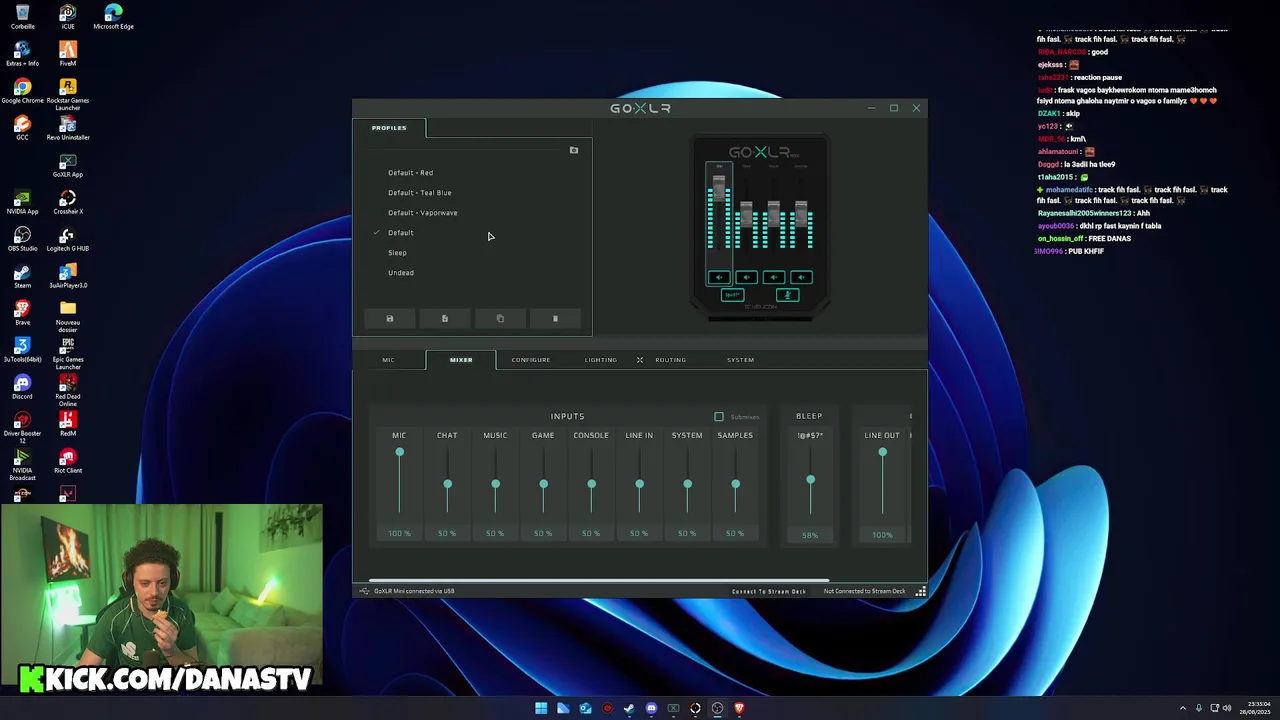Click the MIC volume slider handle
The image size is (1280, 720).
pyautogui.click(x=399, y=452)
